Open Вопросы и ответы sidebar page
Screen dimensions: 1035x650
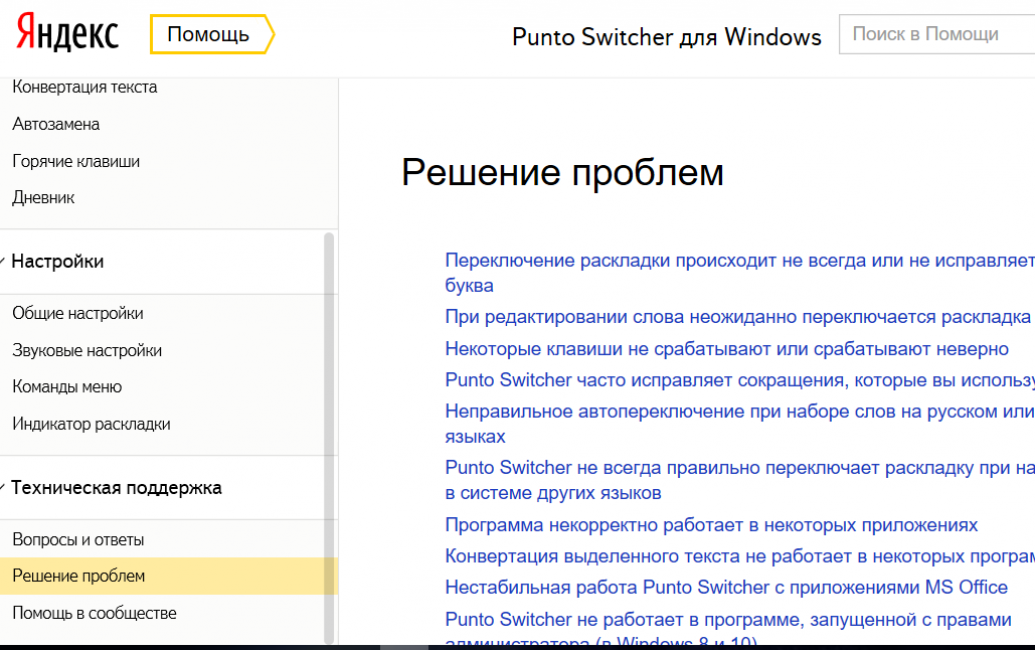(x=79, y=539)
